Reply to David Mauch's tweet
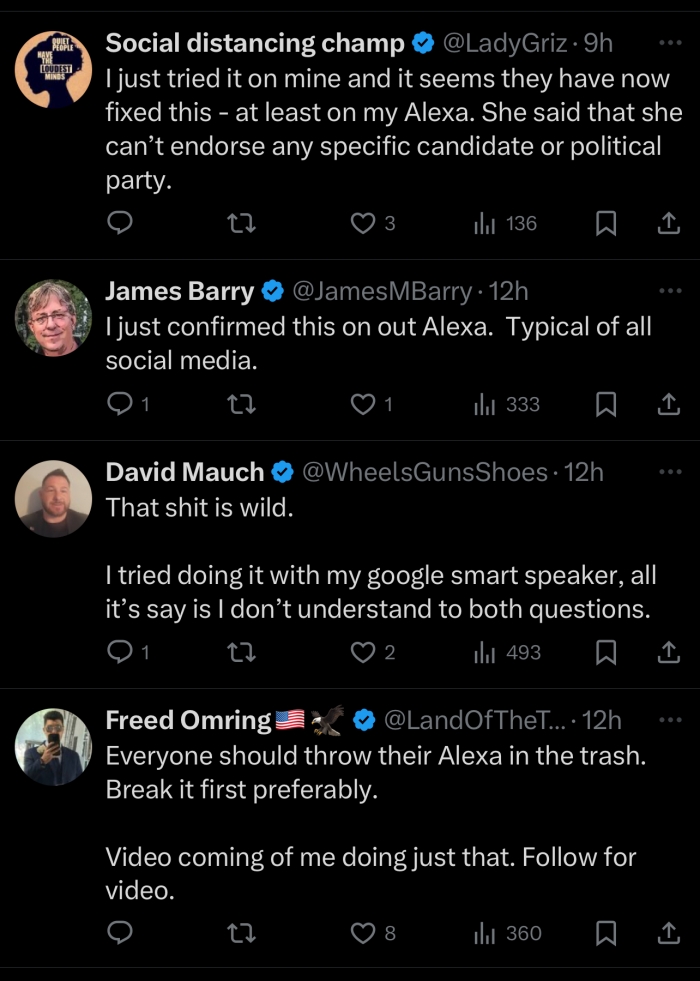Image resolution: width=700 pixels, height=981 pixels. (119, 653)
